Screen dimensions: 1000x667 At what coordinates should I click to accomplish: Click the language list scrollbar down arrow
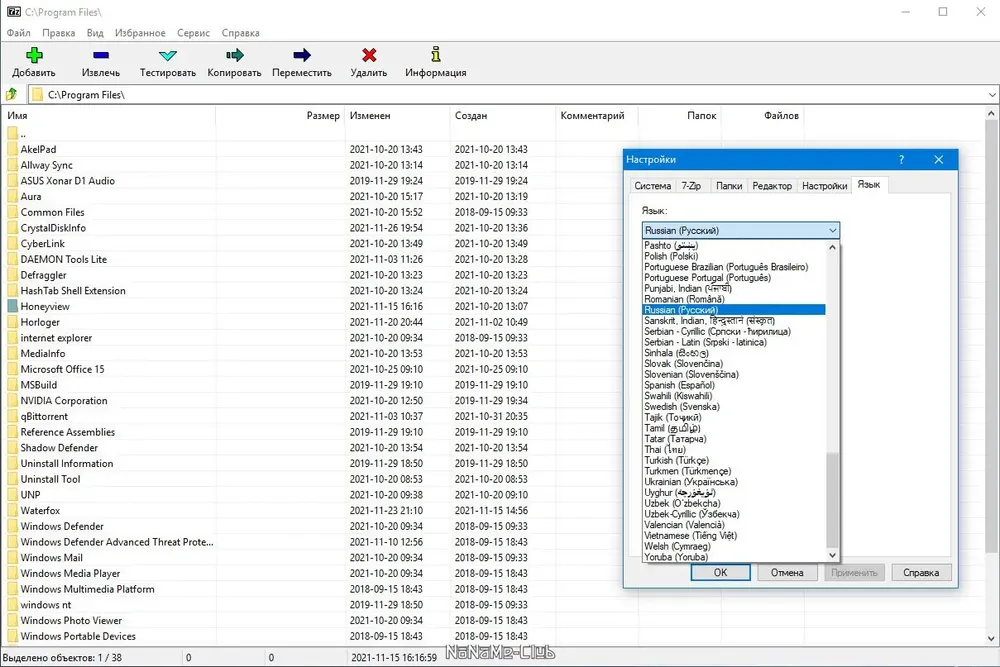[832, 555]
